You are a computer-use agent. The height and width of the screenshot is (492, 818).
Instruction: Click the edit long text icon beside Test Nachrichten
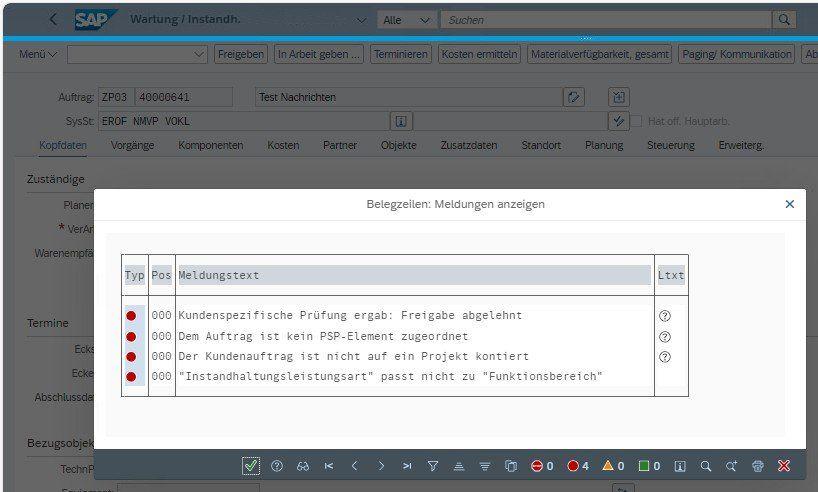[x=574, y=97]
